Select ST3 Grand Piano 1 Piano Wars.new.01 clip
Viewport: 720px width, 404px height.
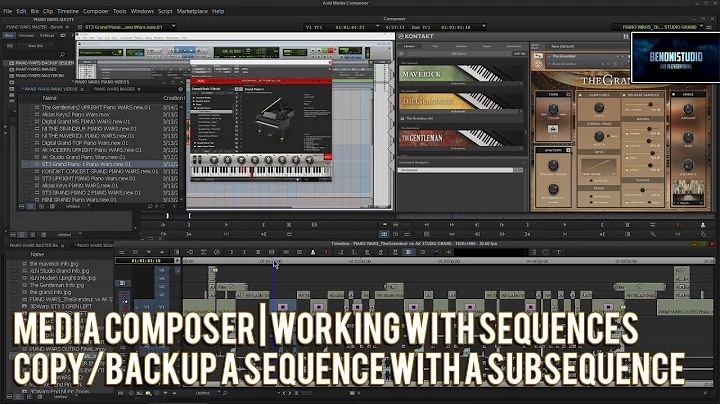click(x=86, y=164)
